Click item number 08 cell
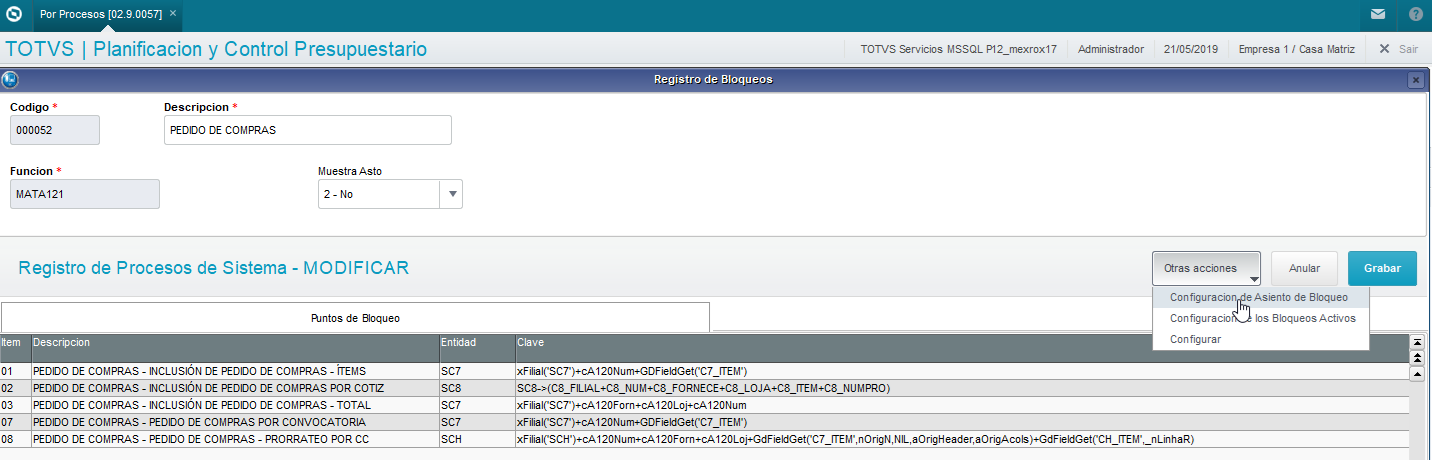 coord(15,439)
